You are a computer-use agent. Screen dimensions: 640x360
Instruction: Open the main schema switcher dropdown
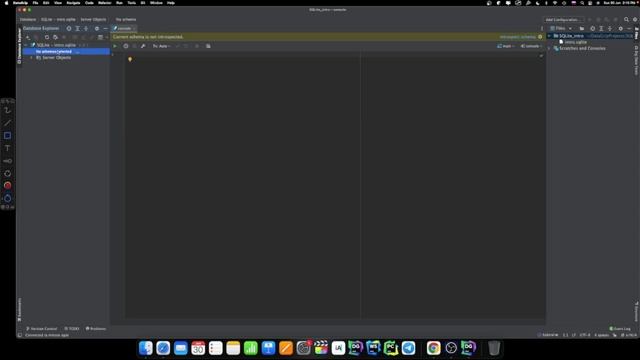point(506,46)
